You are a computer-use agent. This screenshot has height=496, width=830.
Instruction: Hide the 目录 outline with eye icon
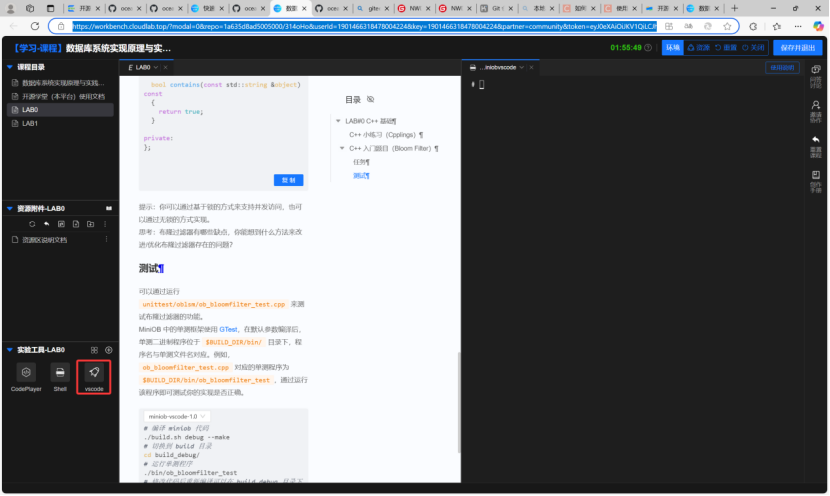click(x=371, y=100)
